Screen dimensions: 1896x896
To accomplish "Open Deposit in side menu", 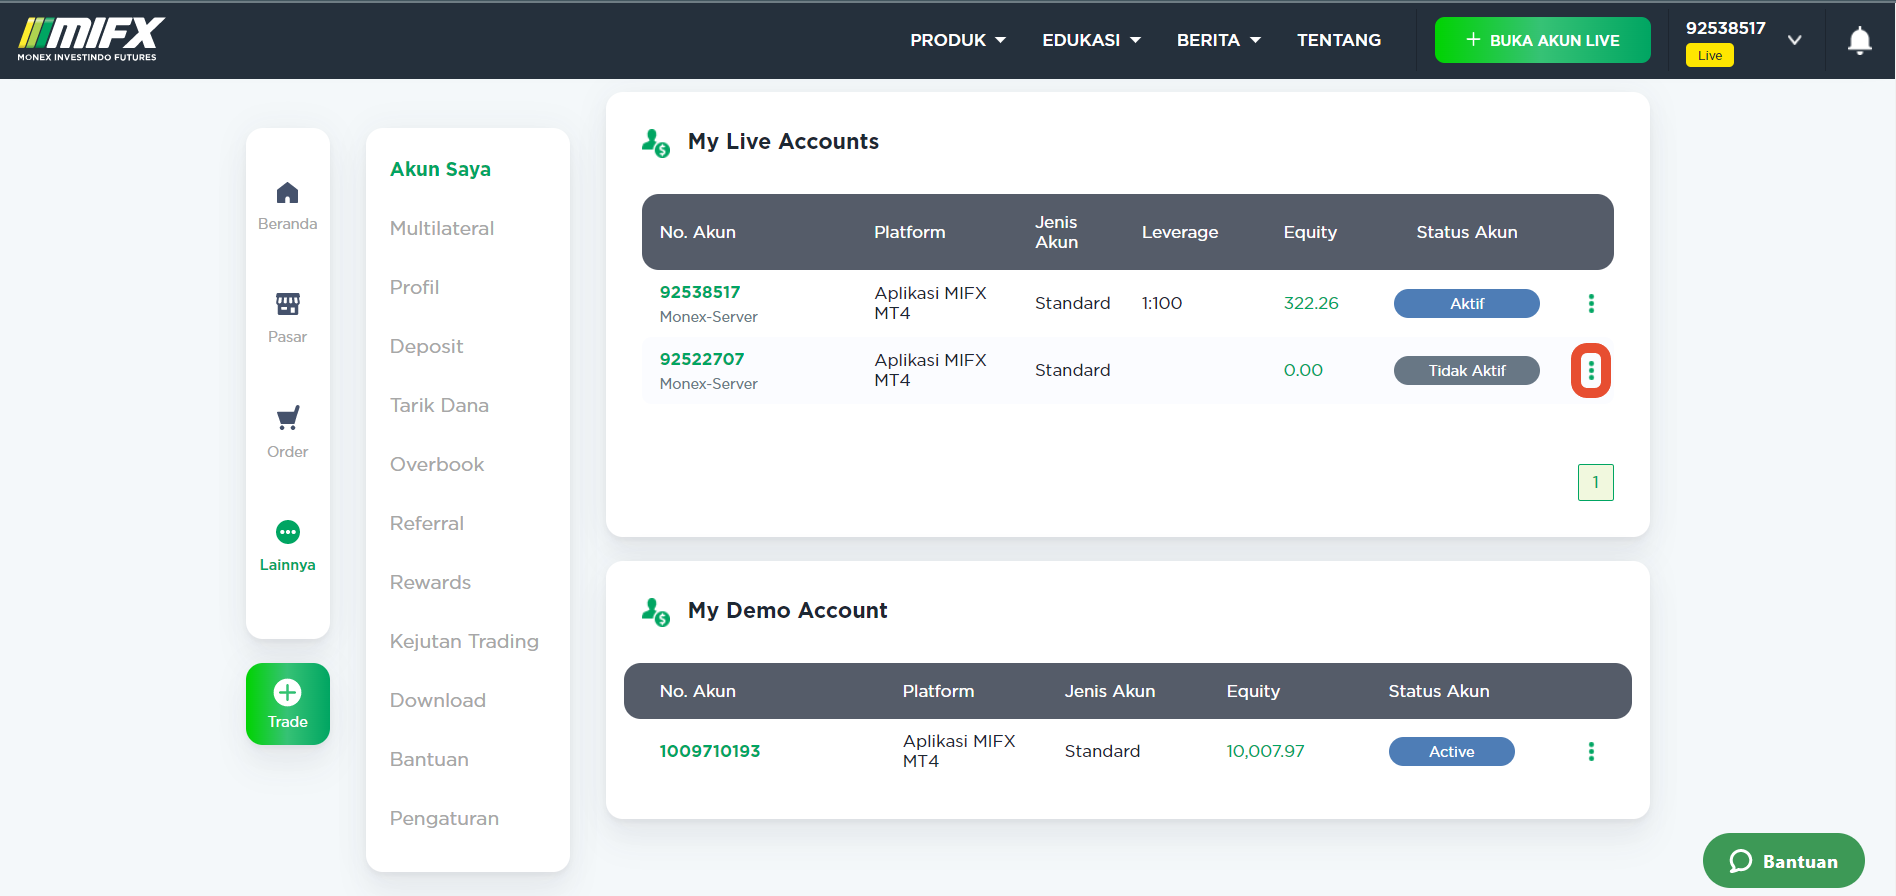I will pos(426,346).
